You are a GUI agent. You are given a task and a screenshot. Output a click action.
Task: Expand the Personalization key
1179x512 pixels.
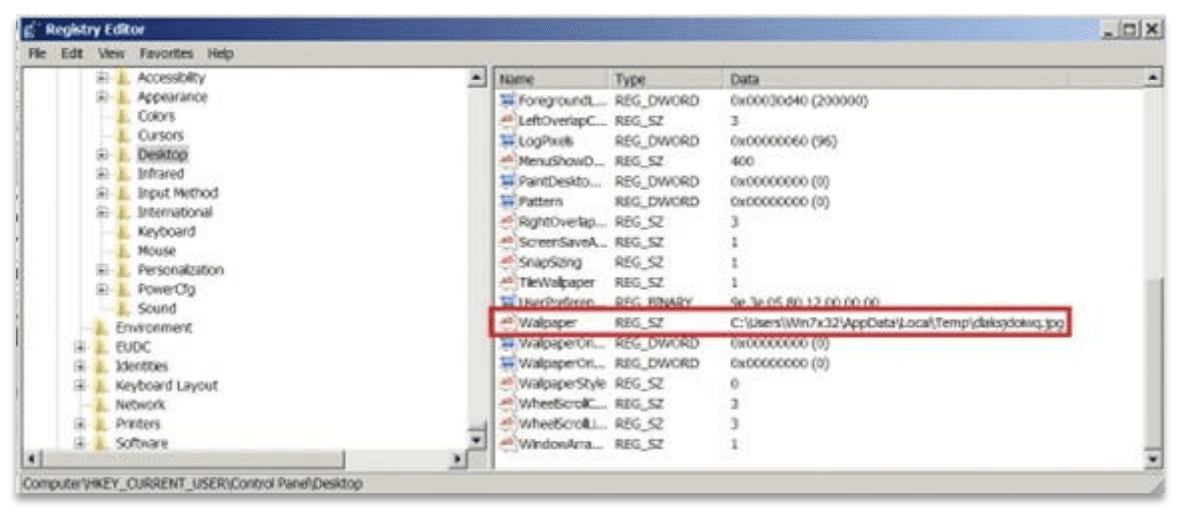102,270
